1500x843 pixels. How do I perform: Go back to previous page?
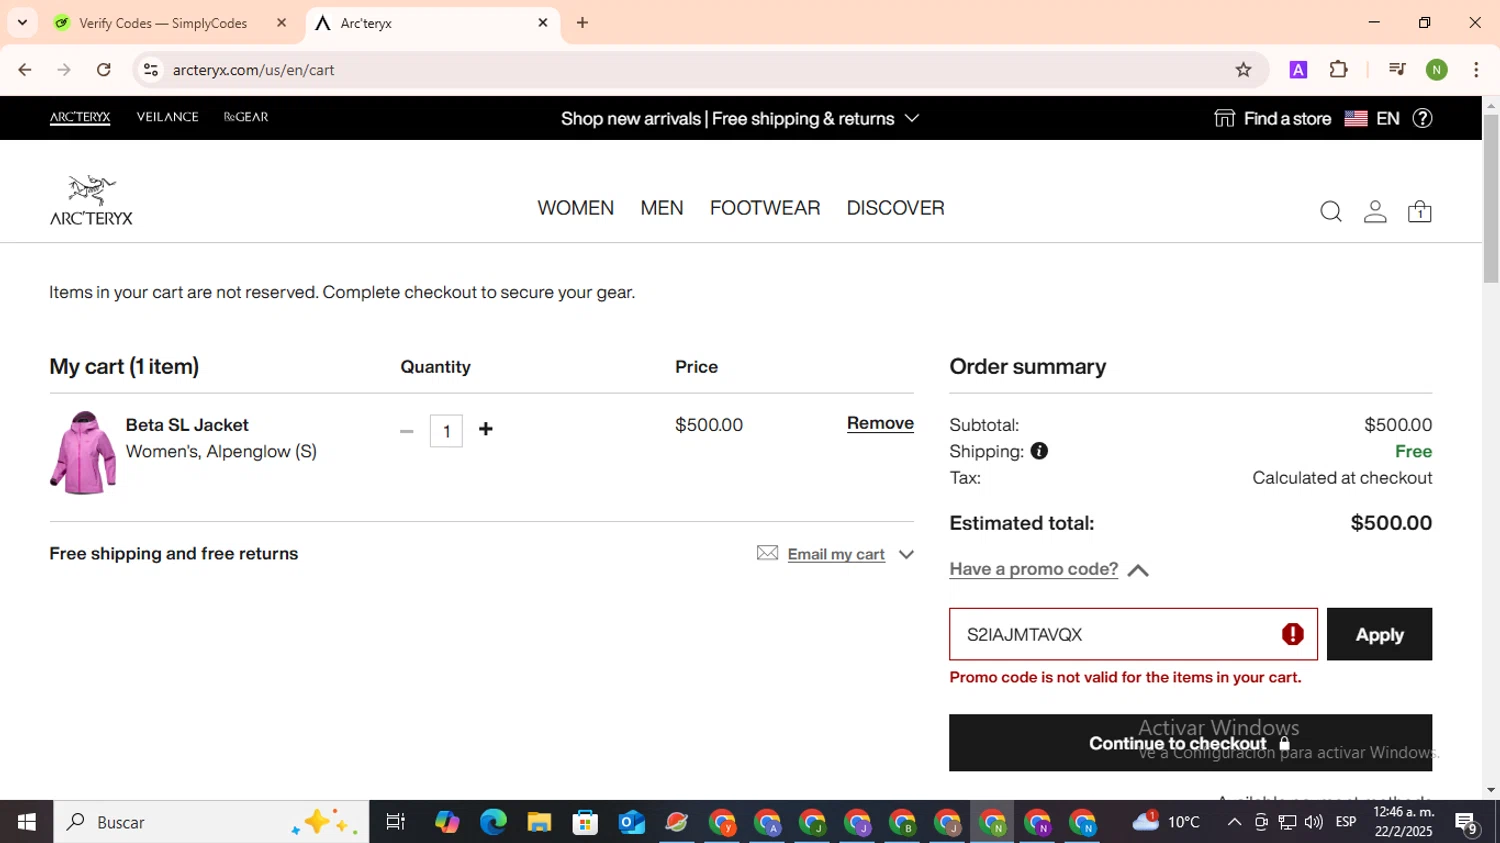click(x=25, y=70)
